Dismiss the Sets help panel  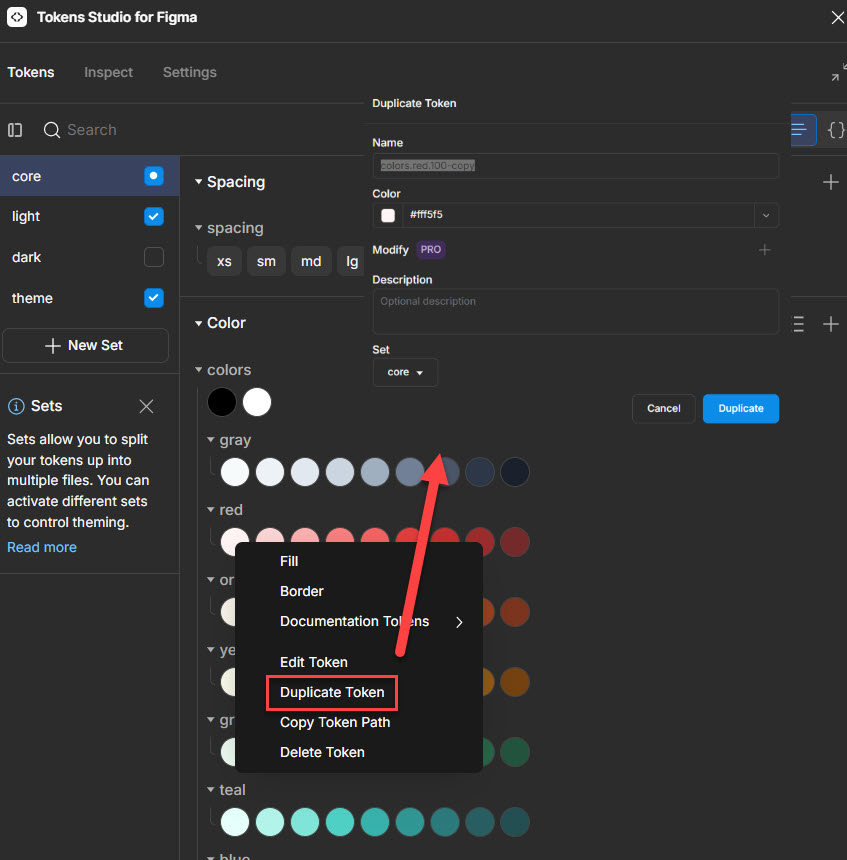click(146, 406)
